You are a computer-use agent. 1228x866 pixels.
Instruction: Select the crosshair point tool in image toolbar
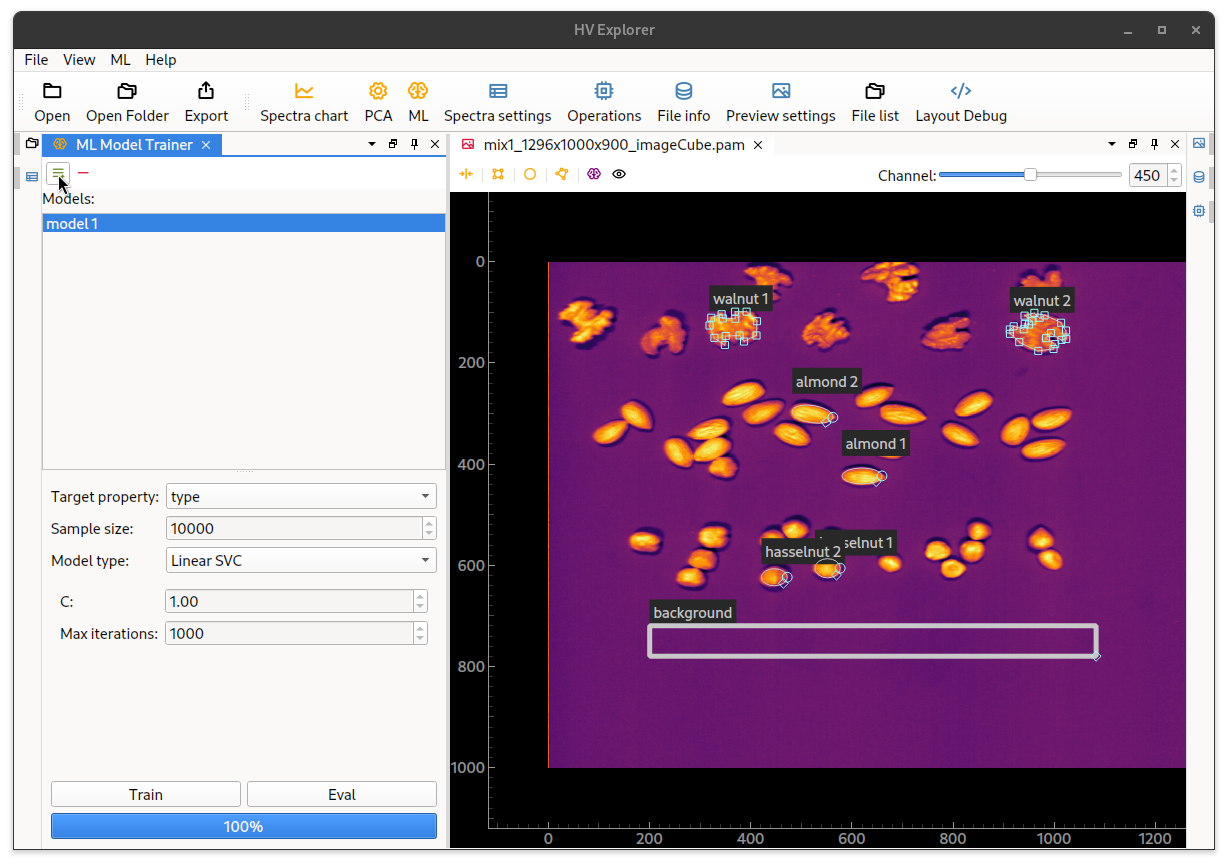[466, 174]
